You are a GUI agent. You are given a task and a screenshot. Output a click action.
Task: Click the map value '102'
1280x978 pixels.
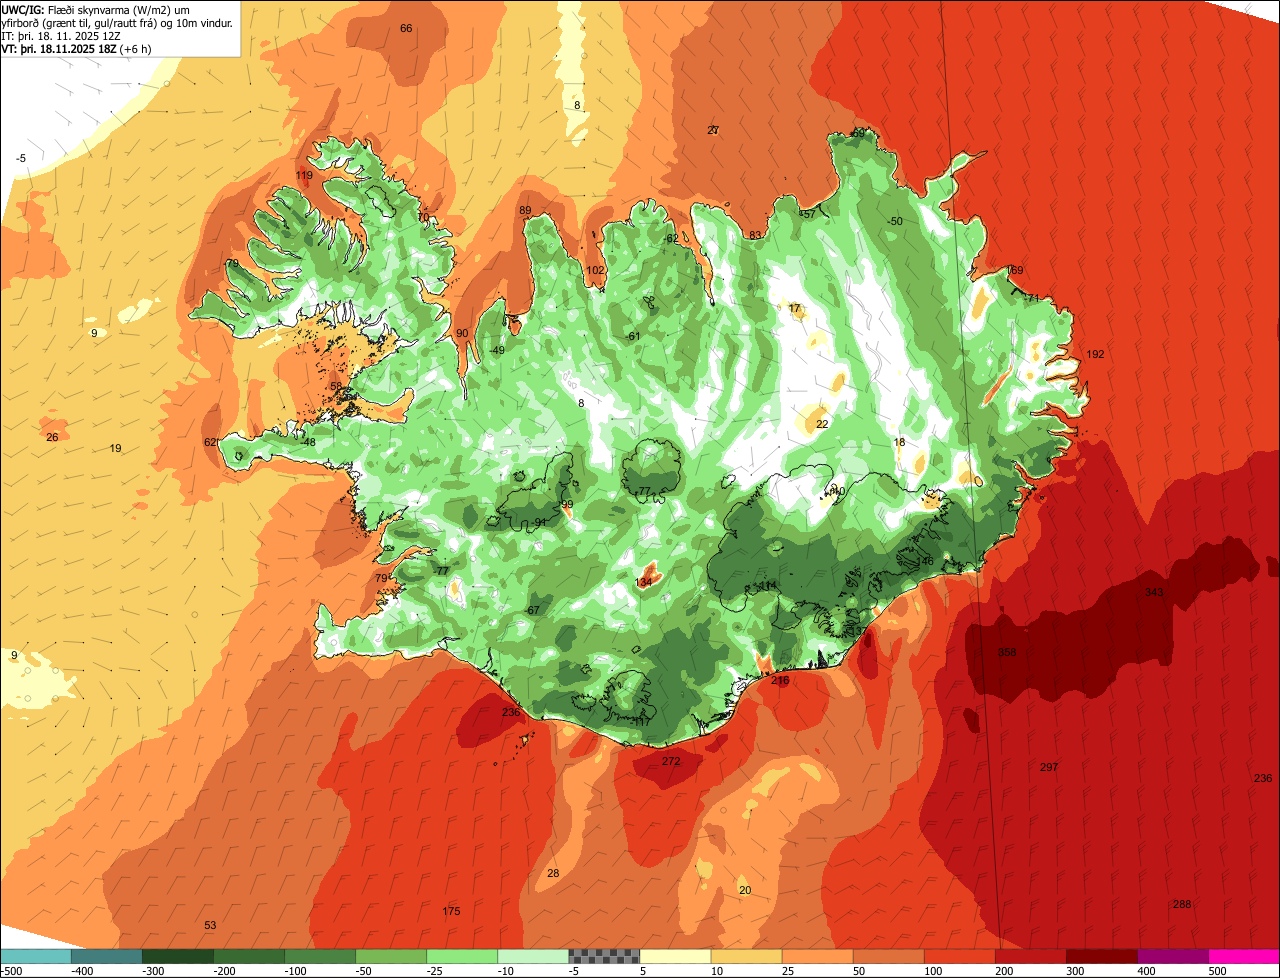pos(595,271)
